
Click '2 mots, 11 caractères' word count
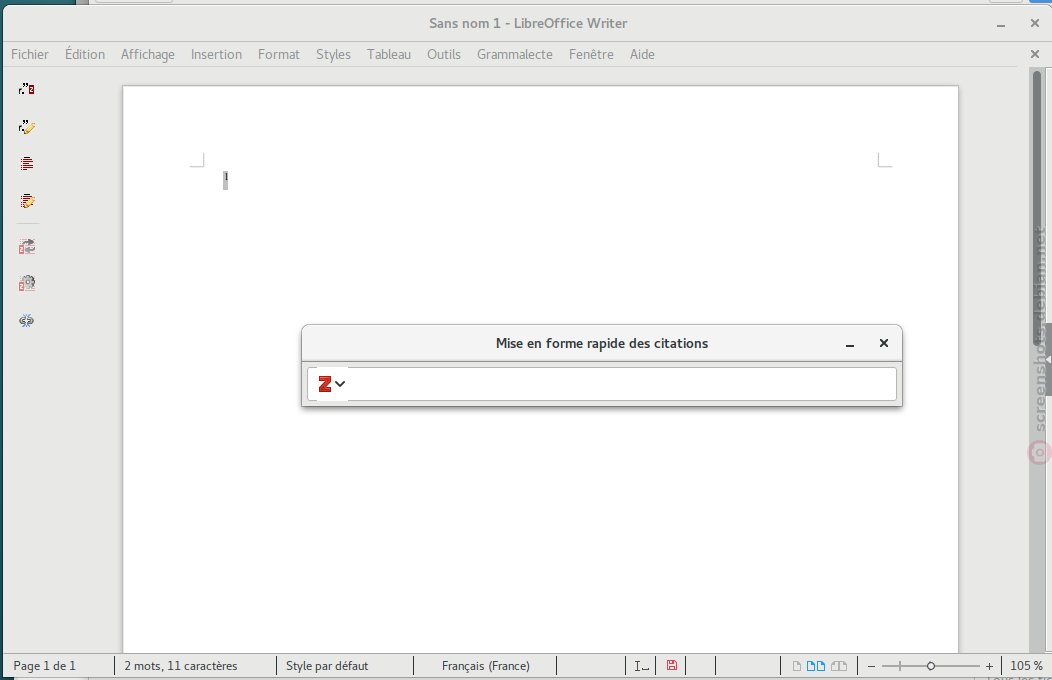[180, 666]
